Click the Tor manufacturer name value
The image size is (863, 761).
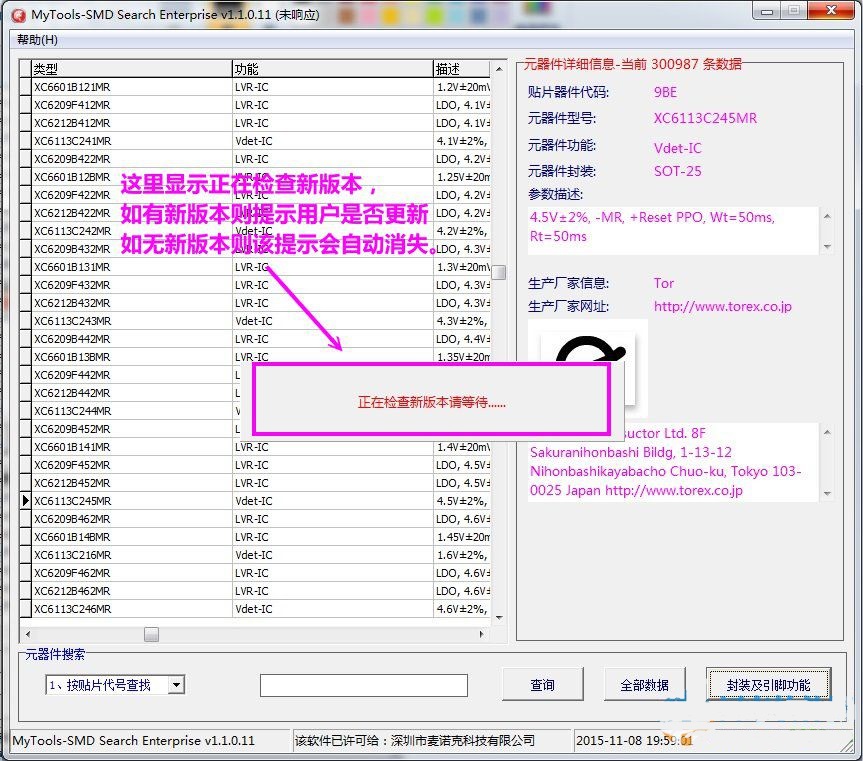click(x=664, y=283)
